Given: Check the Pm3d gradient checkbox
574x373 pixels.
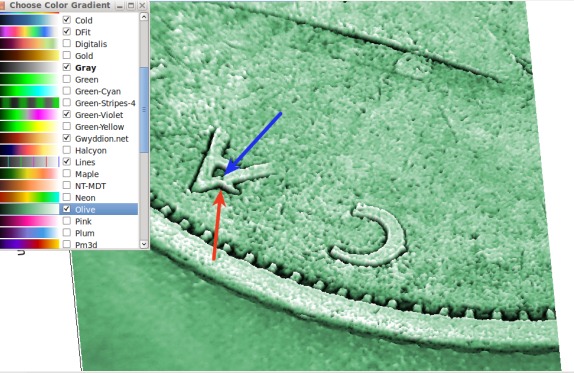Looking at the screenshot, I should [67, 244].
